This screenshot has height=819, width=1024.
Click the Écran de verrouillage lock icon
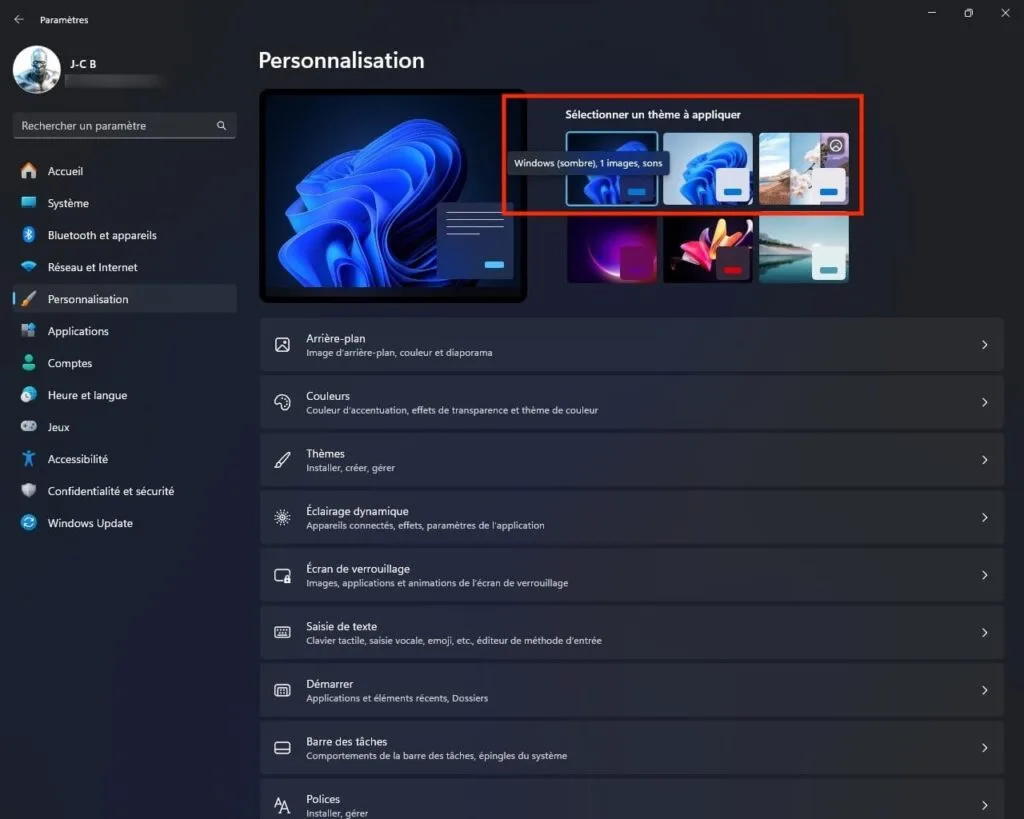tap(282, 575)
